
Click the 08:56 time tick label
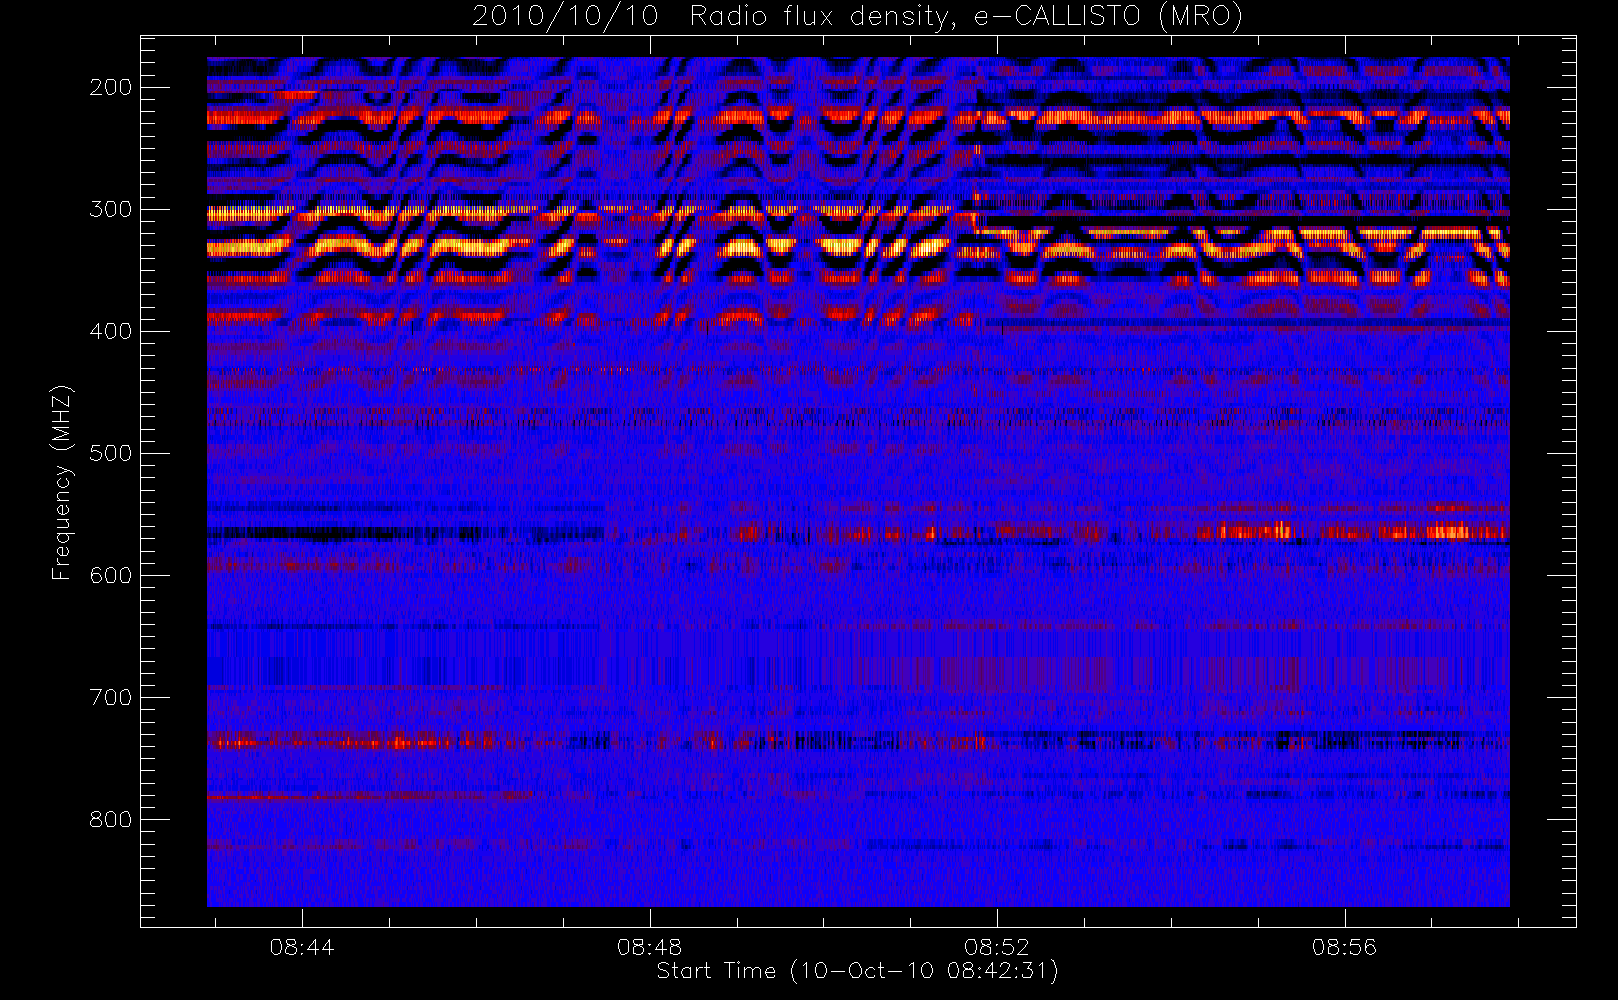pos(1345,947)
